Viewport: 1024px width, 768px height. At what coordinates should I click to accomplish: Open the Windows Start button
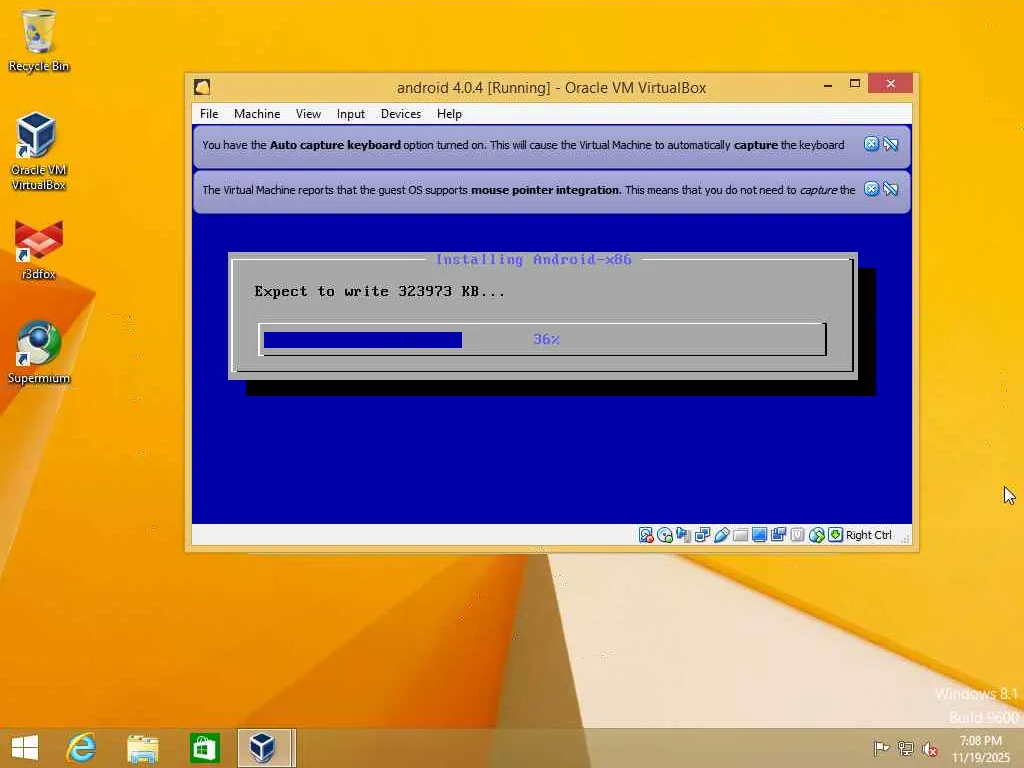pyautogui.click(x=25, y=748)
